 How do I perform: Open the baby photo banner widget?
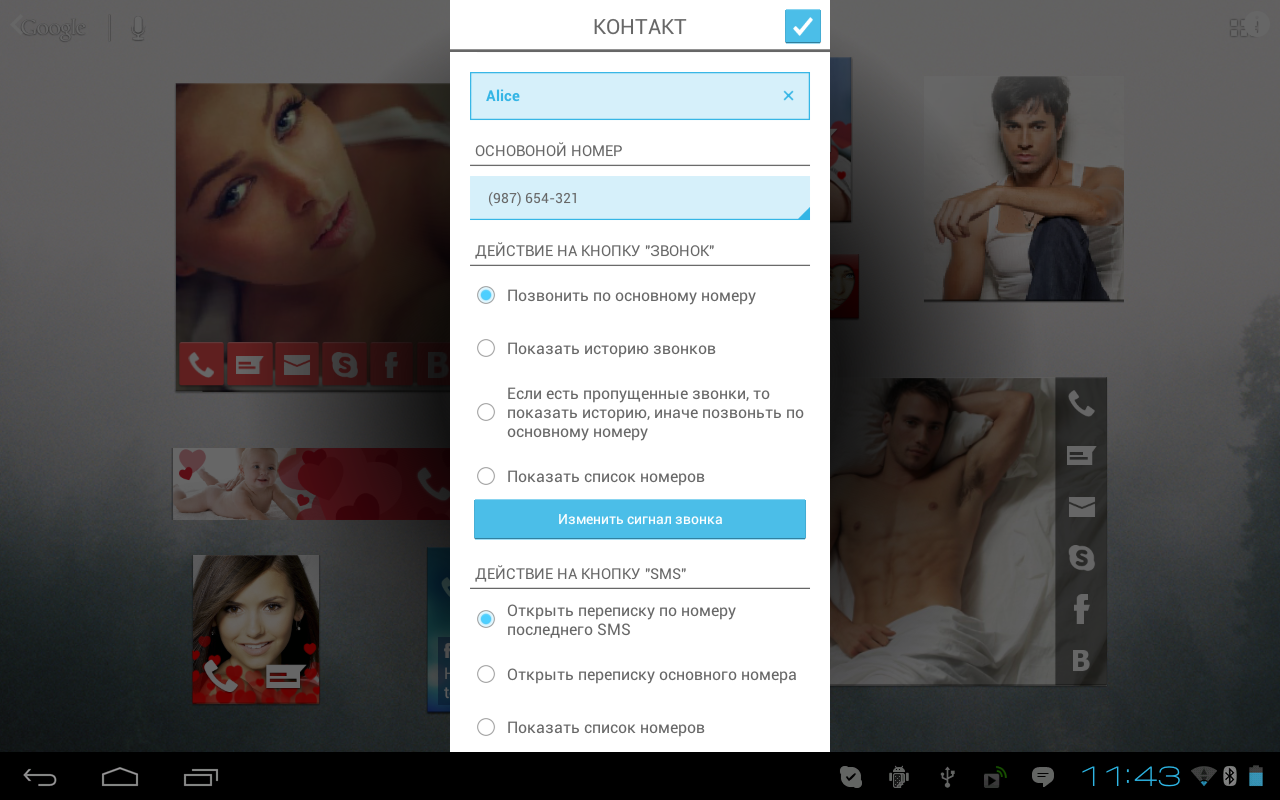tap(311, 484)
